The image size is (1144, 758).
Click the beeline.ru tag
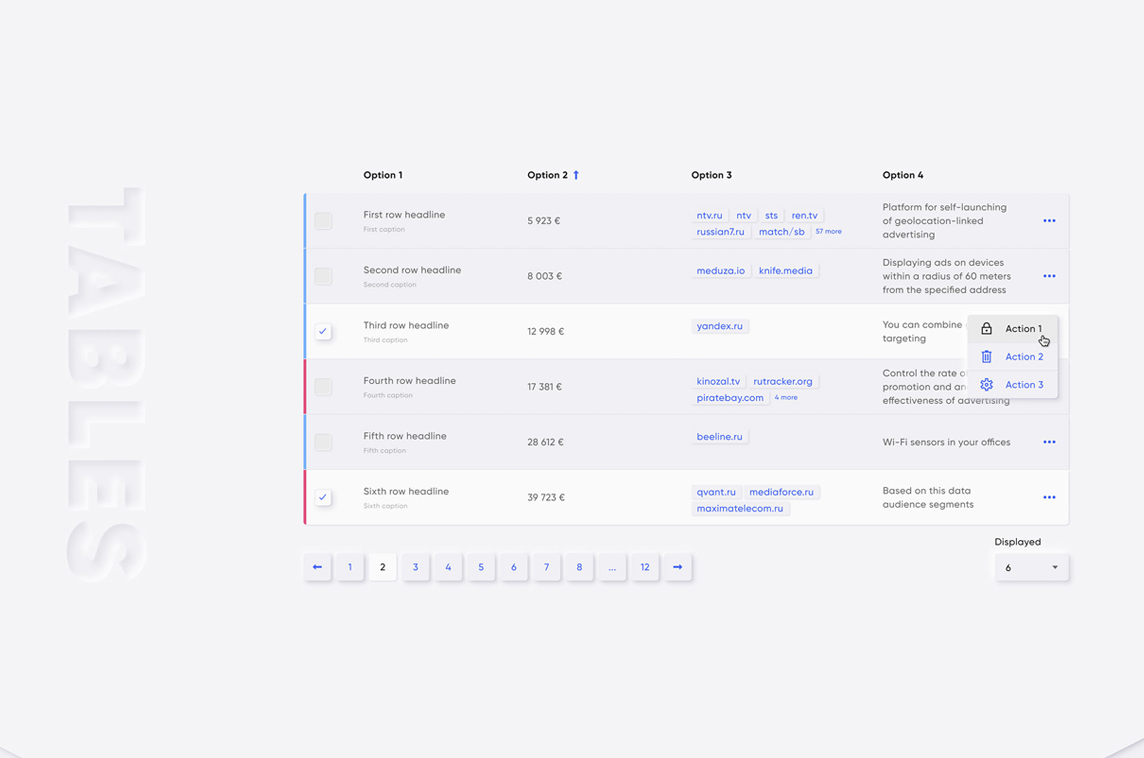click(x=719, y=437)
